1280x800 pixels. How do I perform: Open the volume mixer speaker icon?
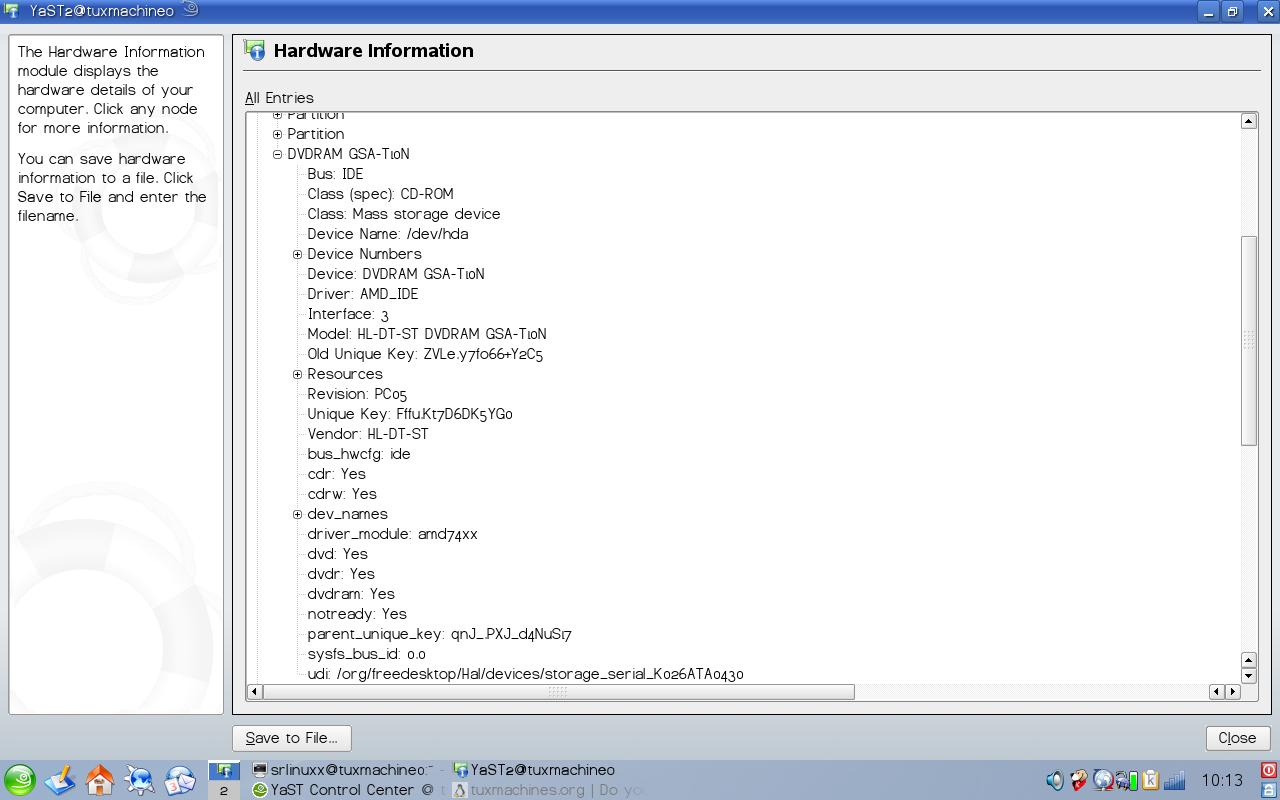click(x=1055, y=780)
